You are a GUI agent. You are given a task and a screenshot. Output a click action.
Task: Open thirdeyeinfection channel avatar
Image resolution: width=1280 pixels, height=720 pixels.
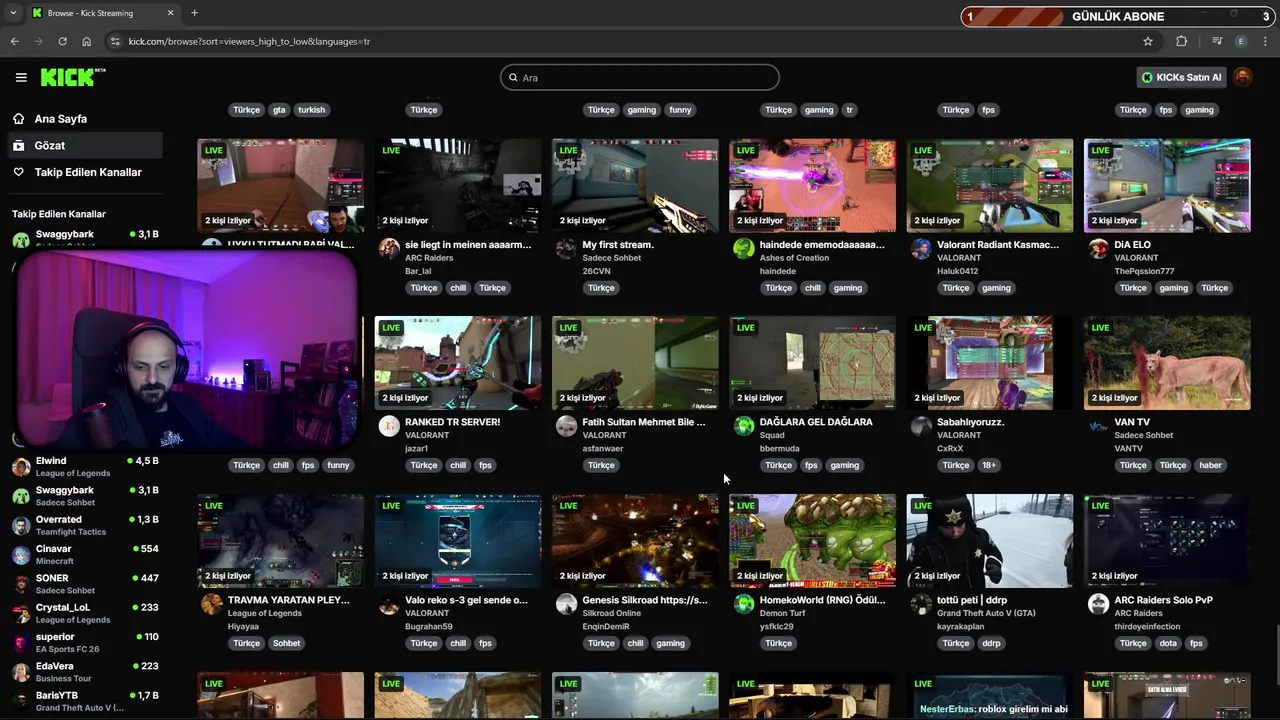[1098, 604]
